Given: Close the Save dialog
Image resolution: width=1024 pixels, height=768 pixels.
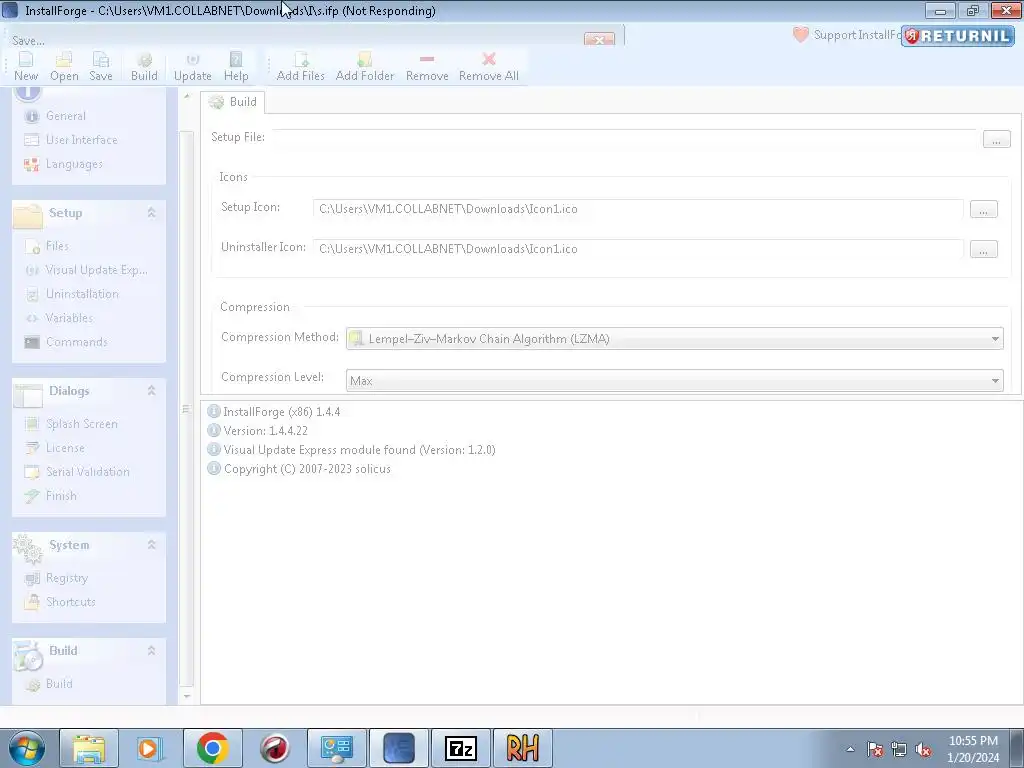Looking at the screenshot, I should click(600, 39).
